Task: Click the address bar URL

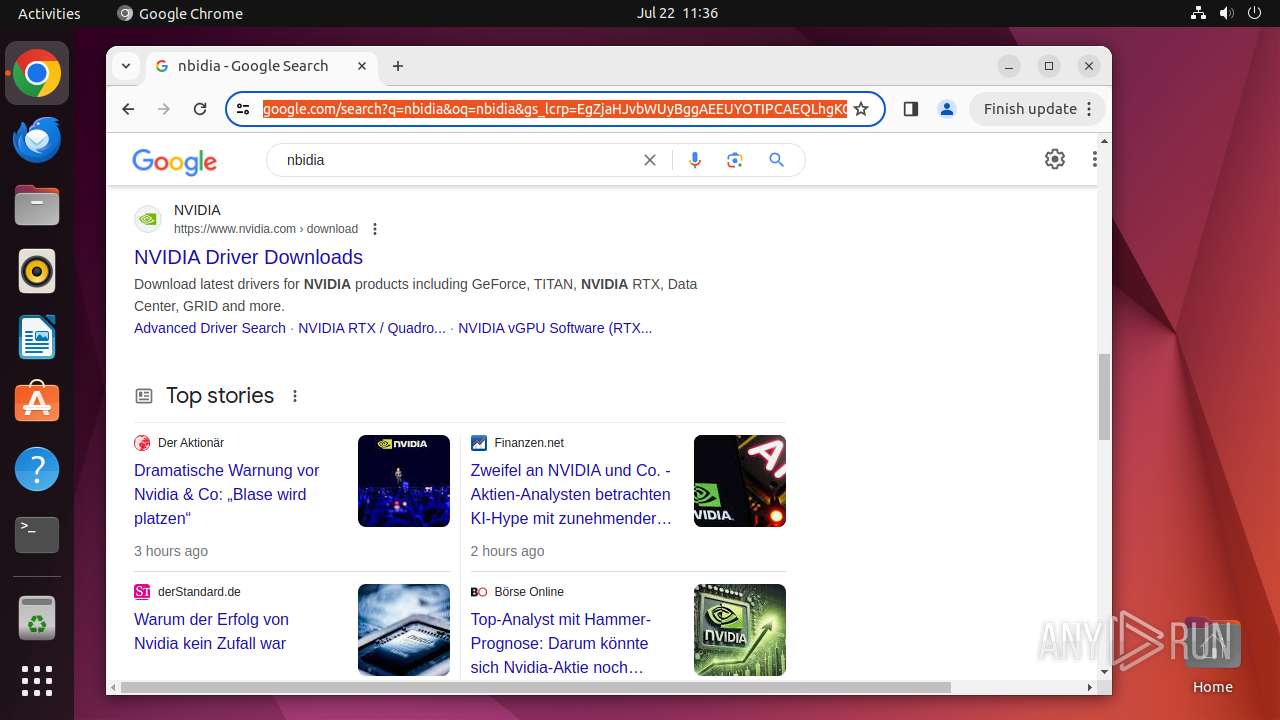Action: click(x=555, y=109)
